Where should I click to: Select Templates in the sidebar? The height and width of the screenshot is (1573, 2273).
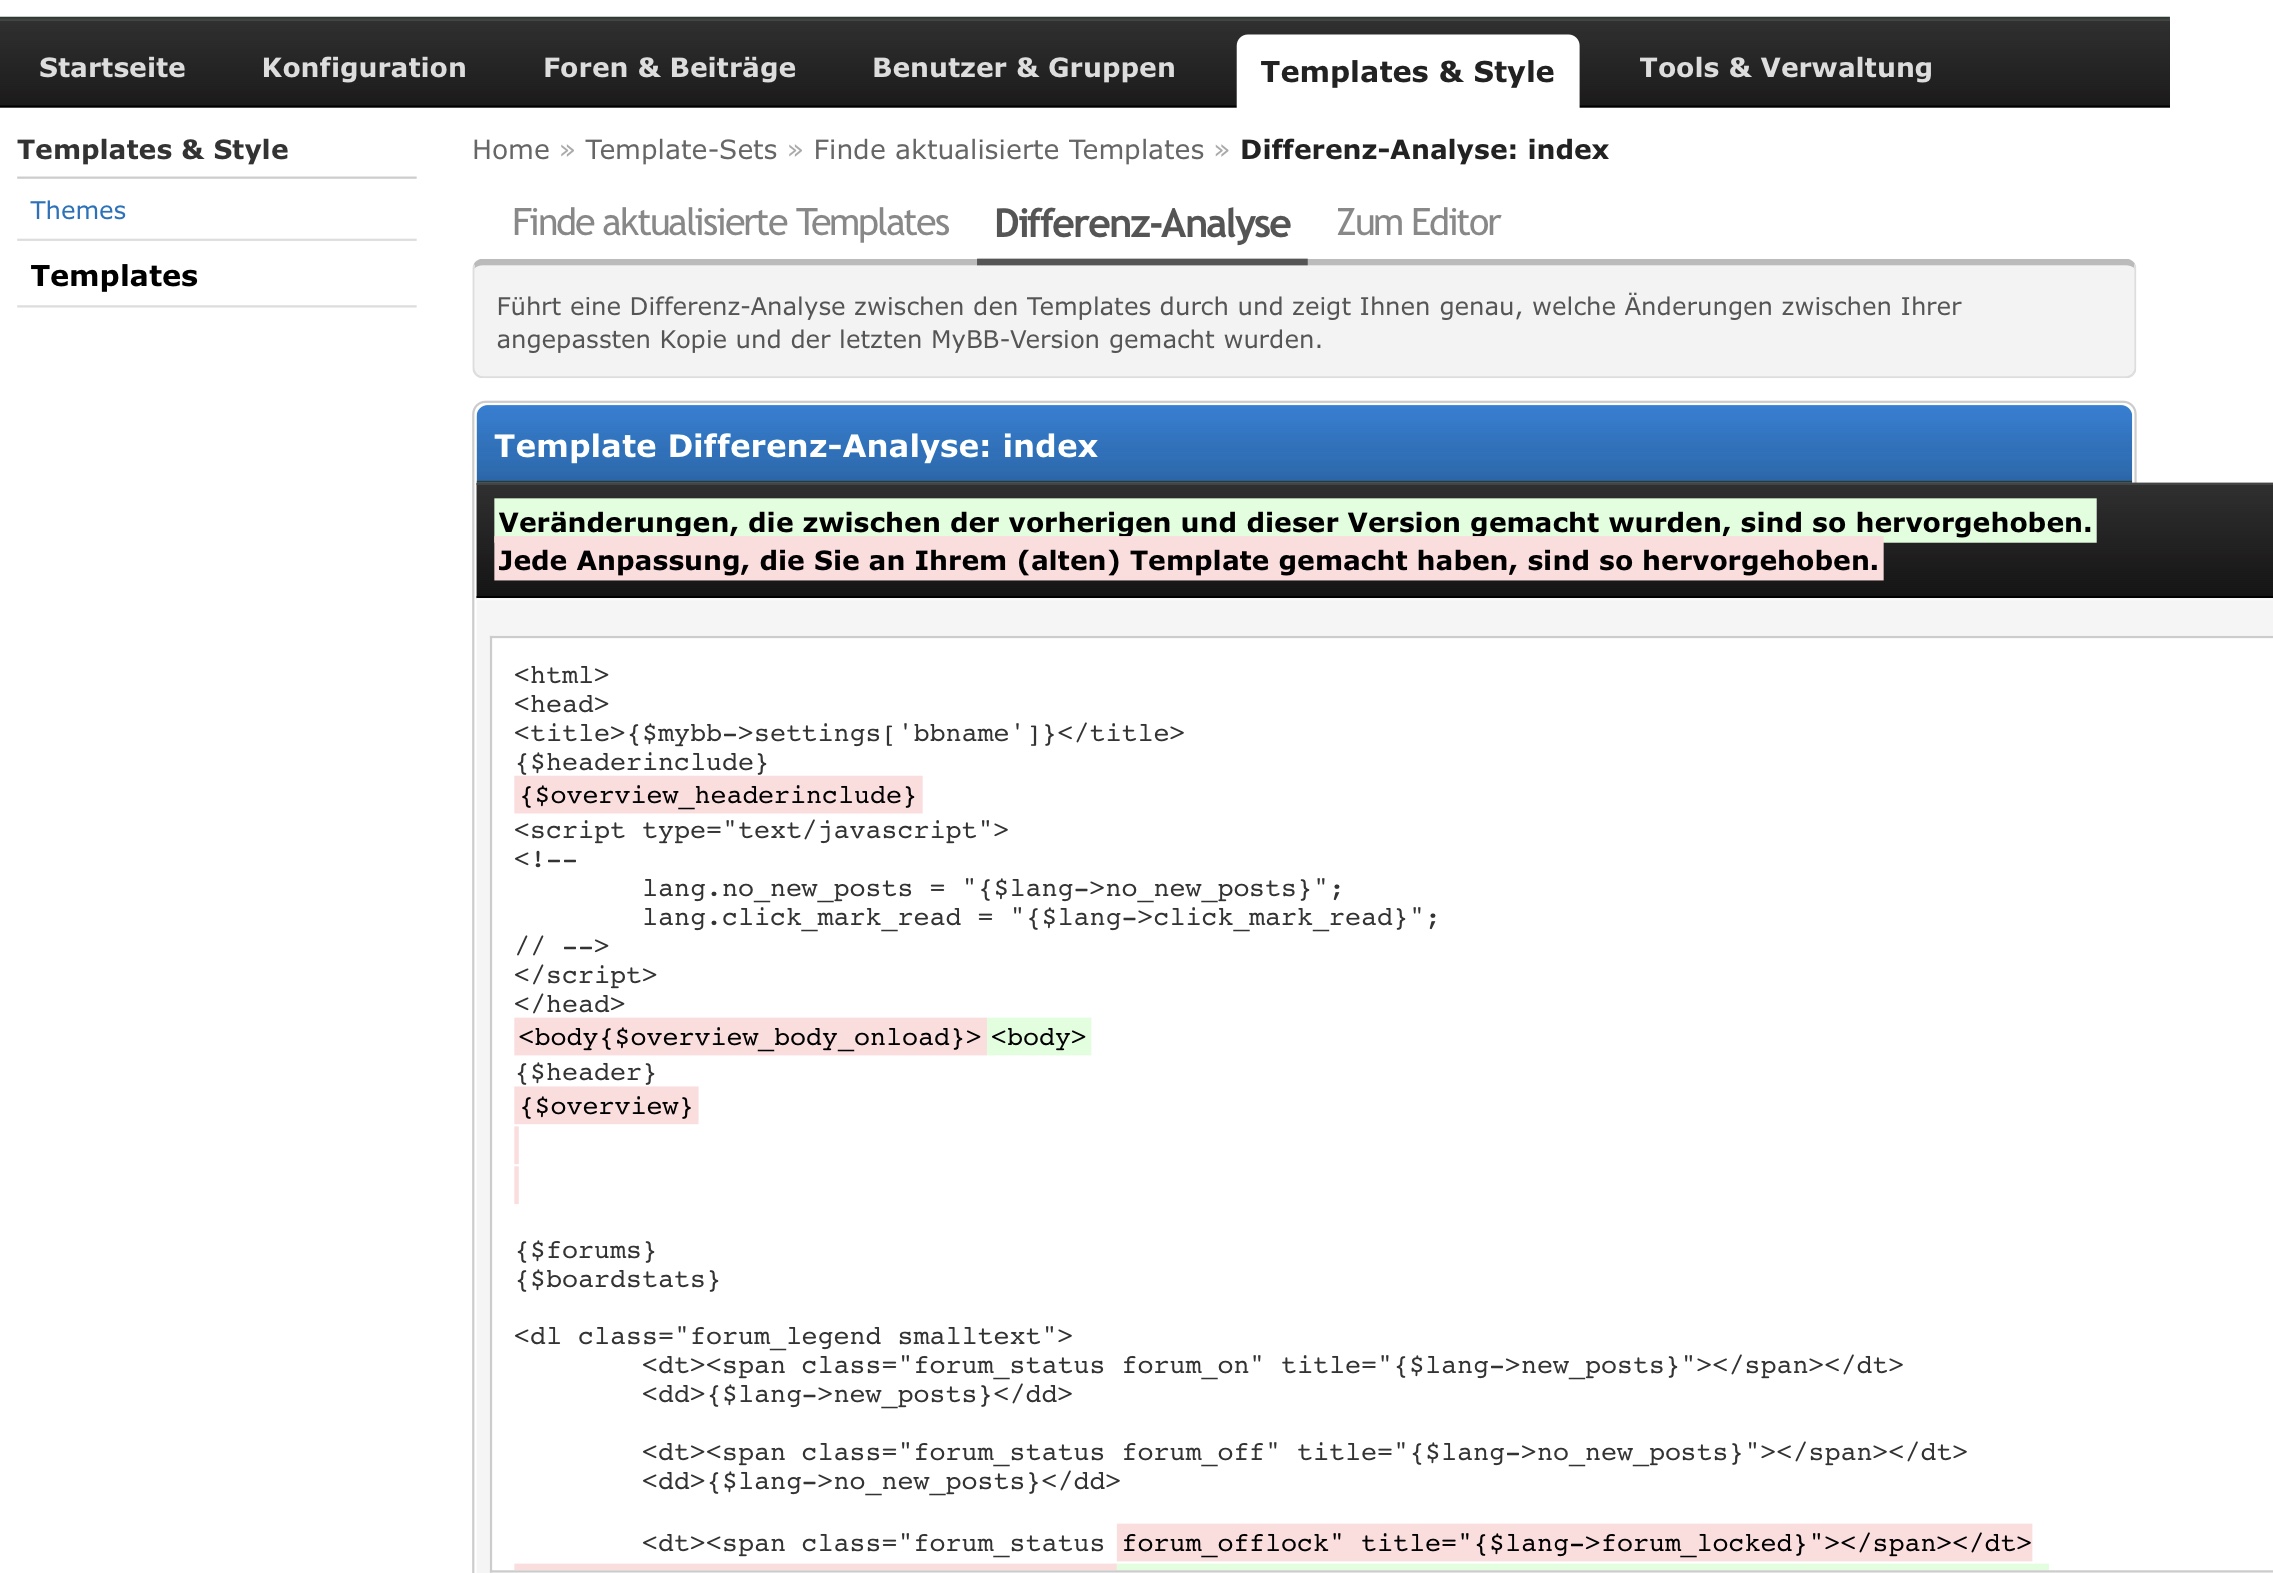(114, 276)
